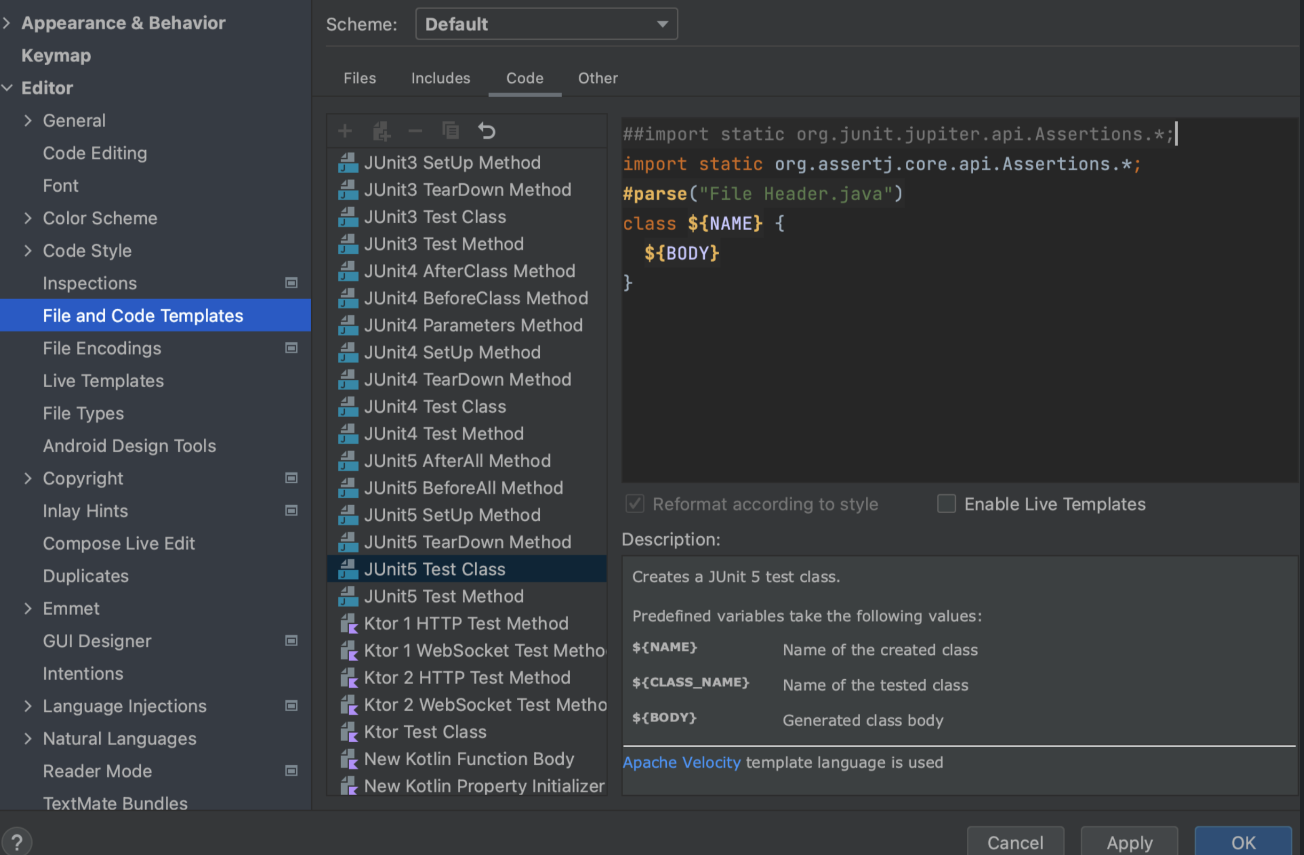Select Ktor 2 WebSocket Test Method template

click(467, 705)
